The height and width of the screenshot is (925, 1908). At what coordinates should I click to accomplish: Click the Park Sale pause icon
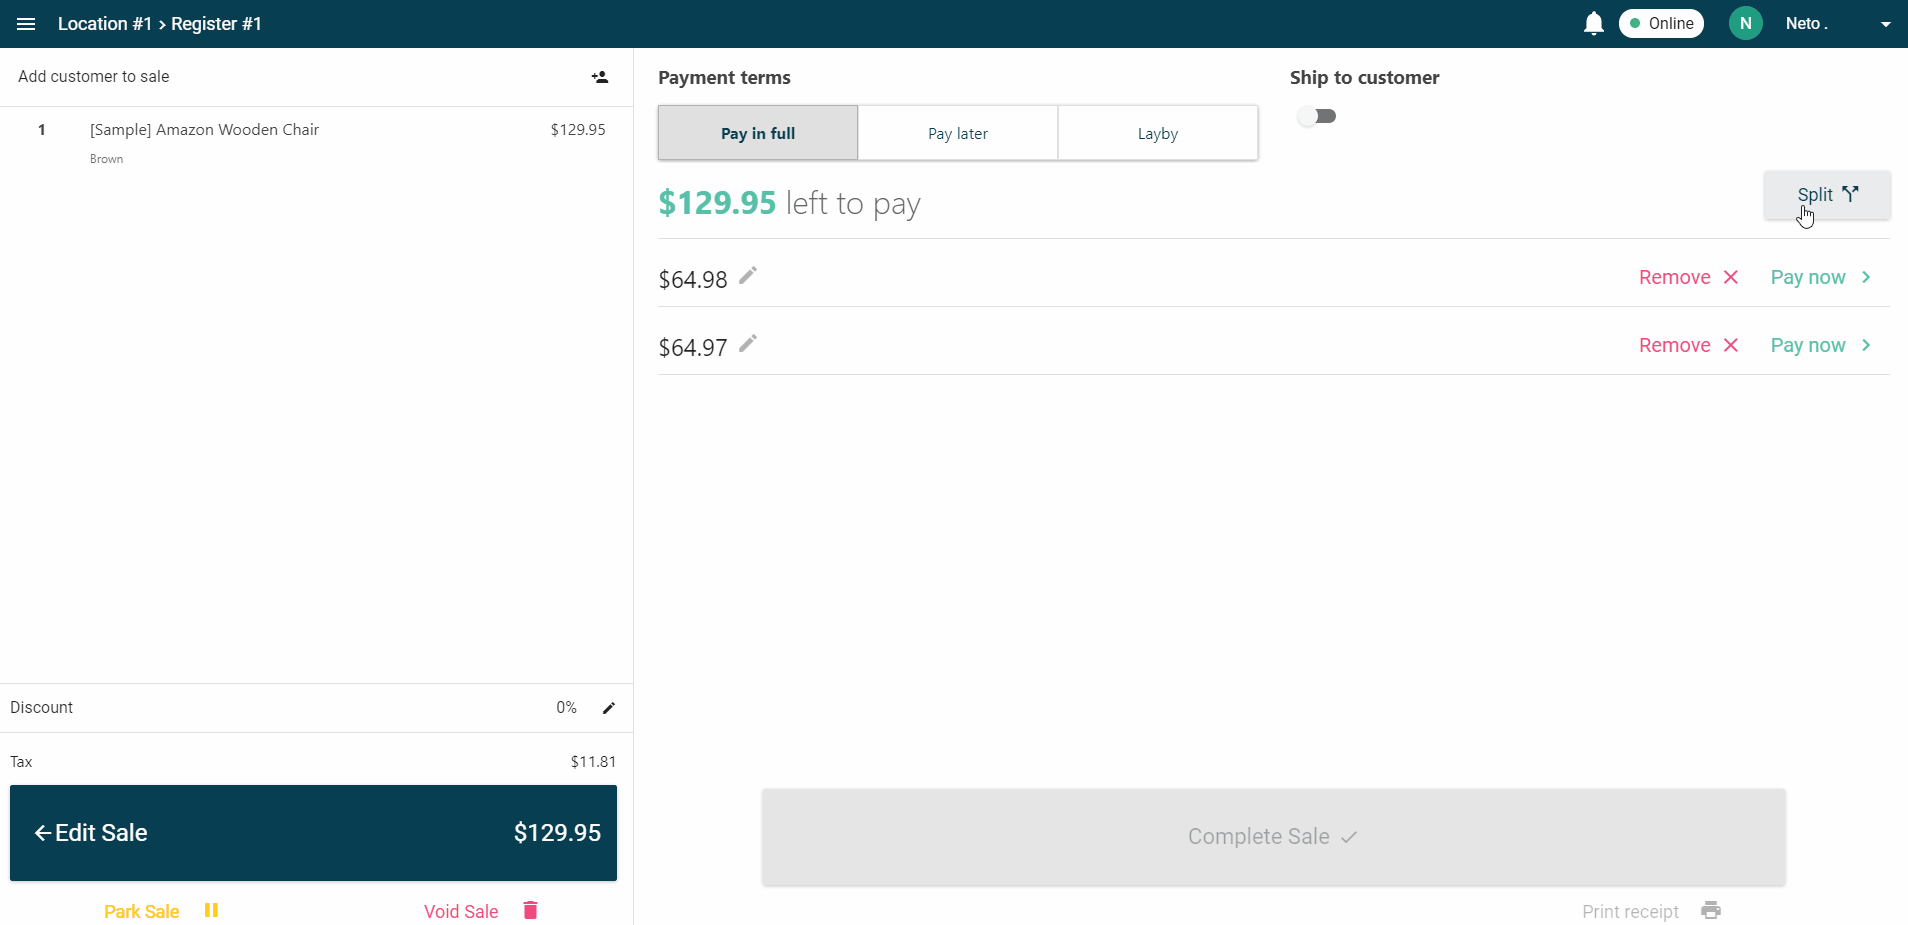coord(211,910)
